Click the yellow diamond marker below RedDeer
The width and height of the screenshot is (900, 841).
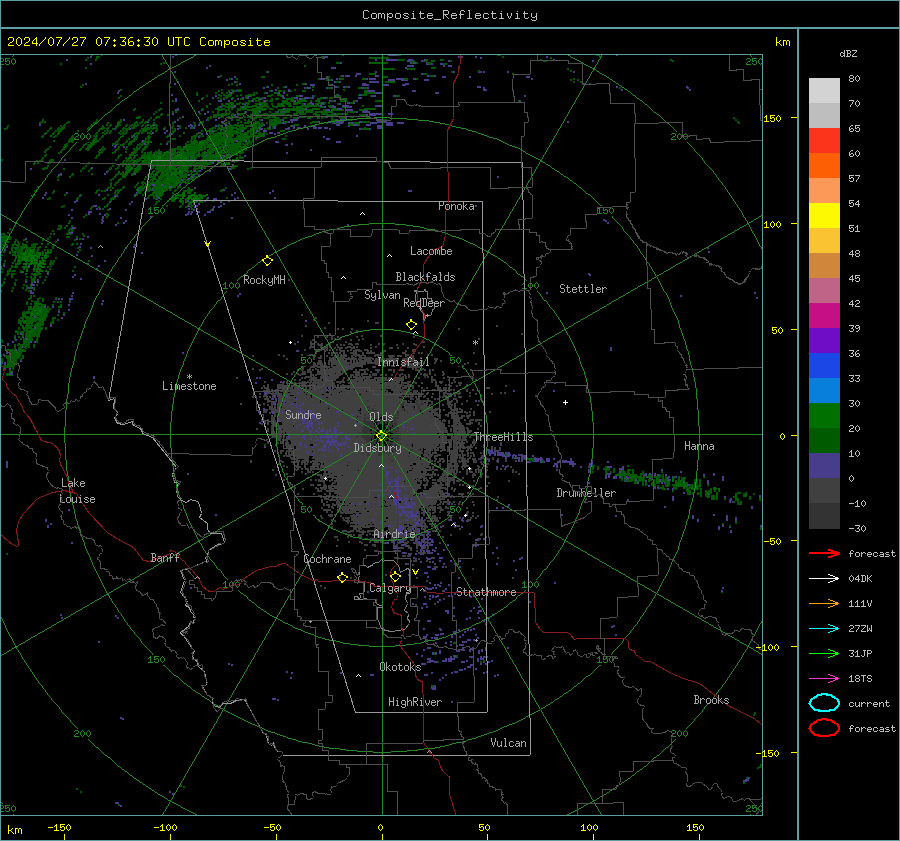[x=411, y=325]
